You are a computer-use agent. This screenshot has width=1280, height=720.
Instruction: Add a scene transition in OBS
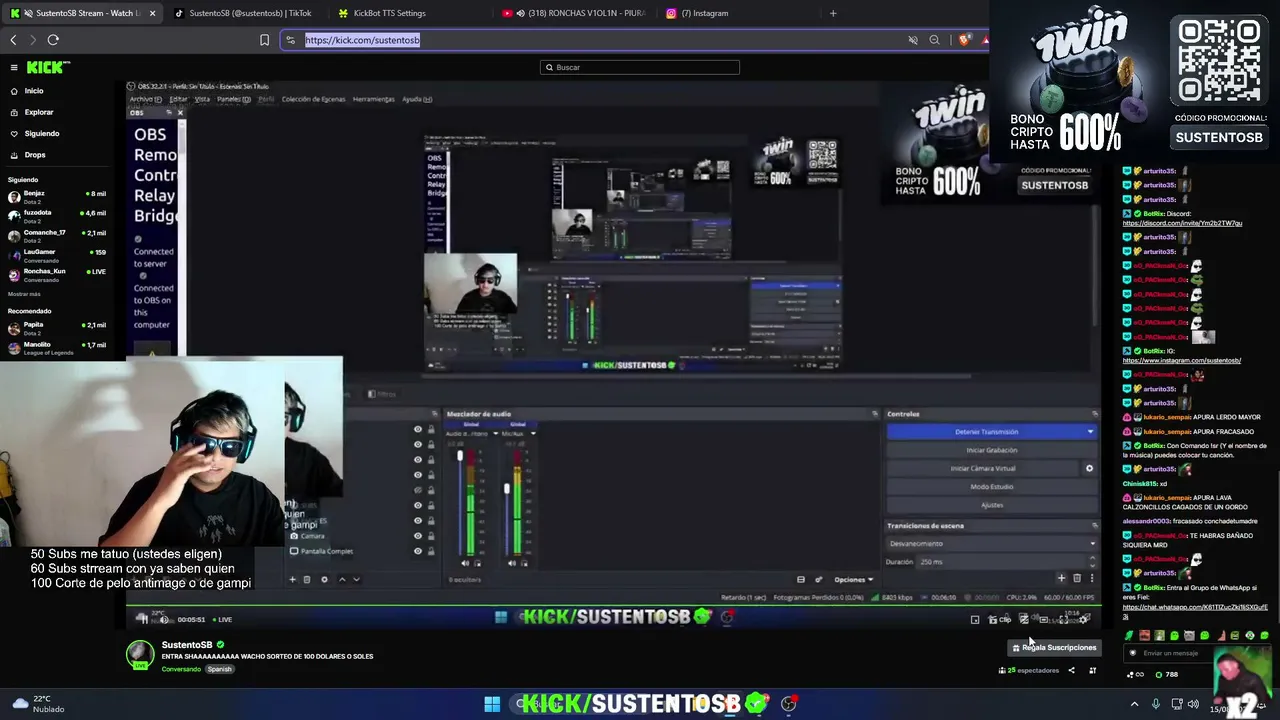tap(1061, 578)
